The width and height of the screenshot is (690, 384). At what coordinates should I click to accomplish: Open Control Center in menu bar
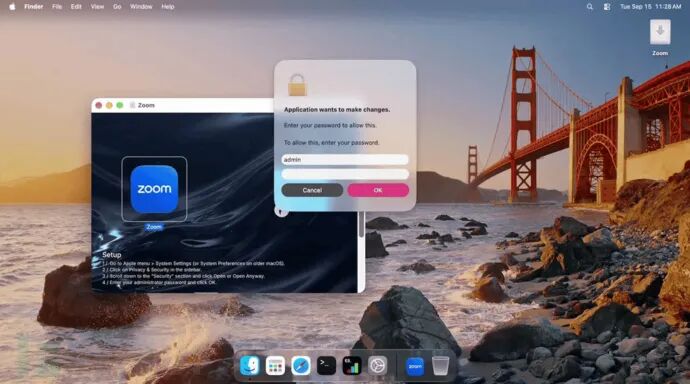point(607,7)
